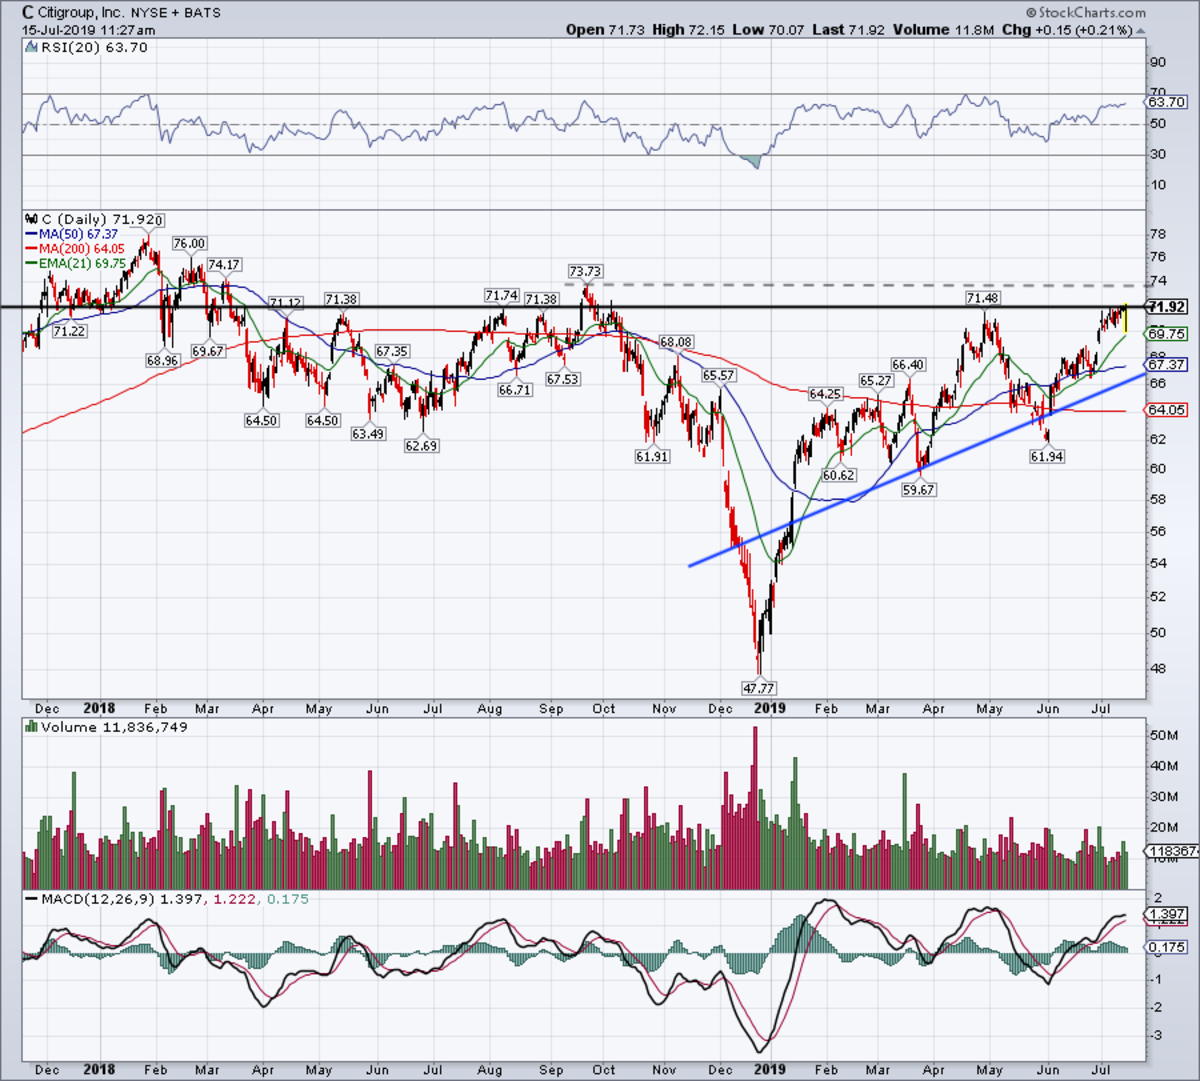Select the RSI indicator icon above the oscillator

pyautogui.click(x=30, y=47)
